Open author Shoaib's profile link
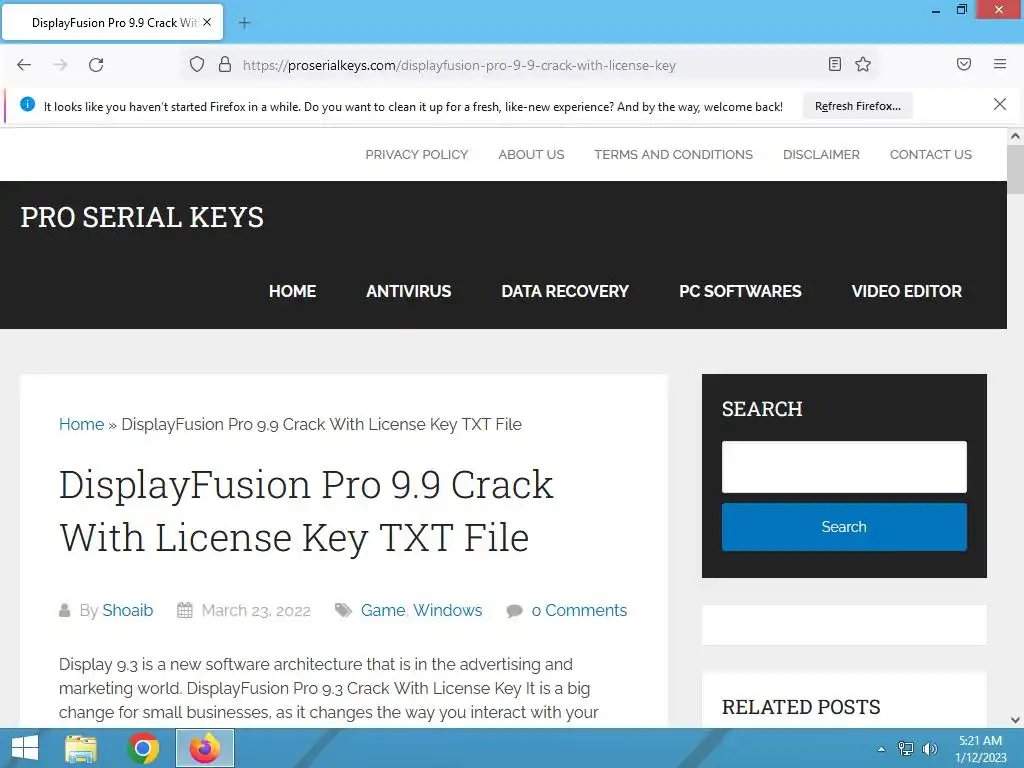 [127, 611]
